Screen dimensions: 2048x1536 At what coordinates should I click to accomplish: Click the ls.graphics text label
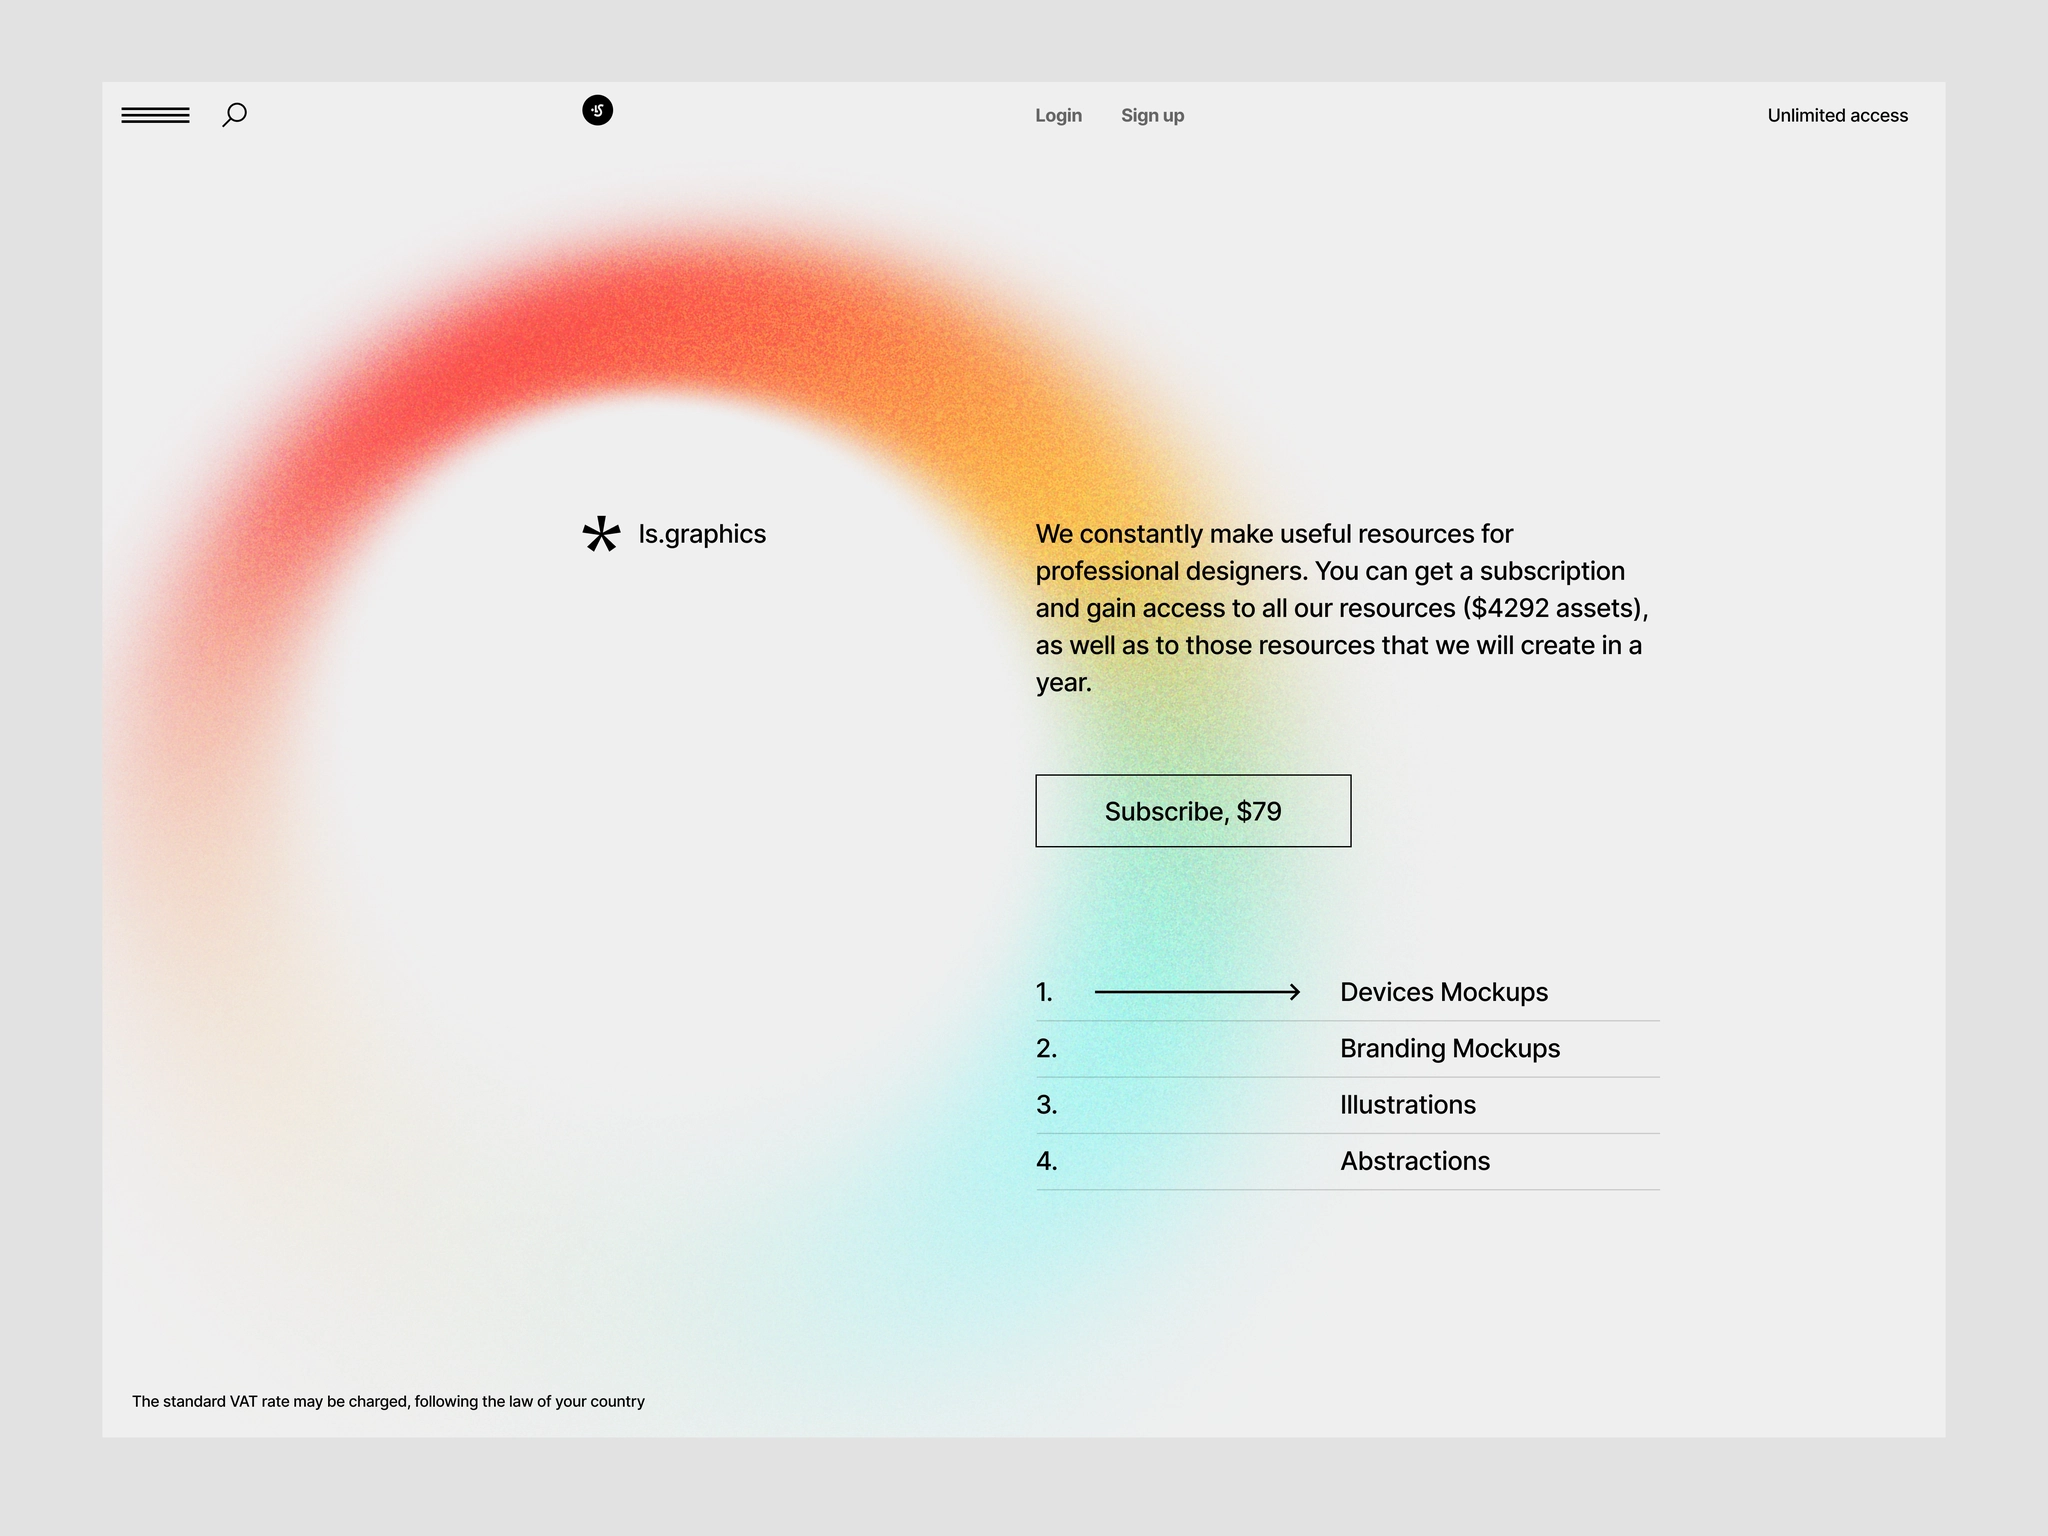point(701,534)
